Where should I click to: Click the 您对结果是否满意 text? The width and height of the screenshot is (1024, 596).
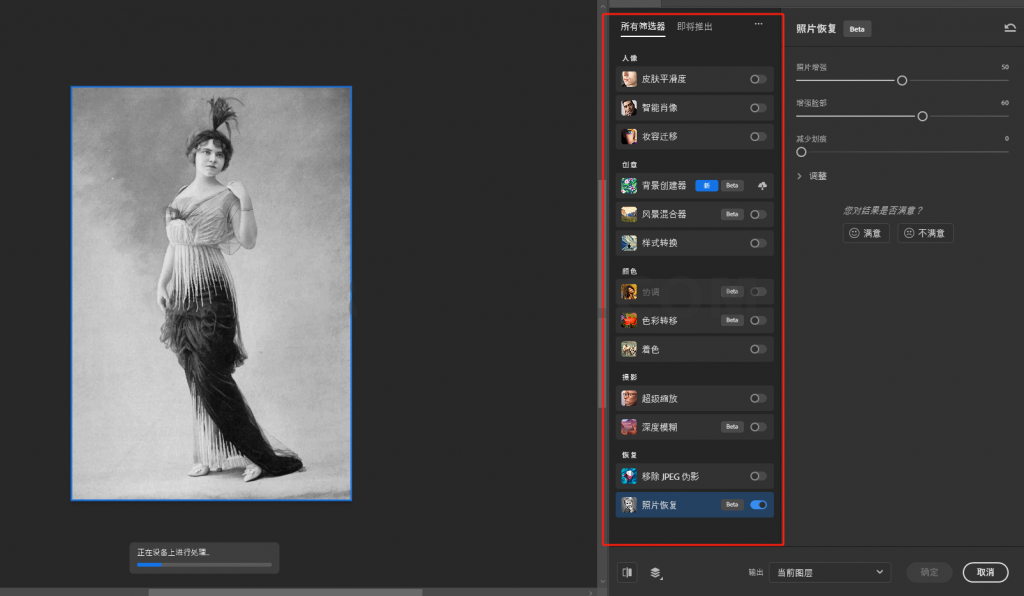pos(882,210)
